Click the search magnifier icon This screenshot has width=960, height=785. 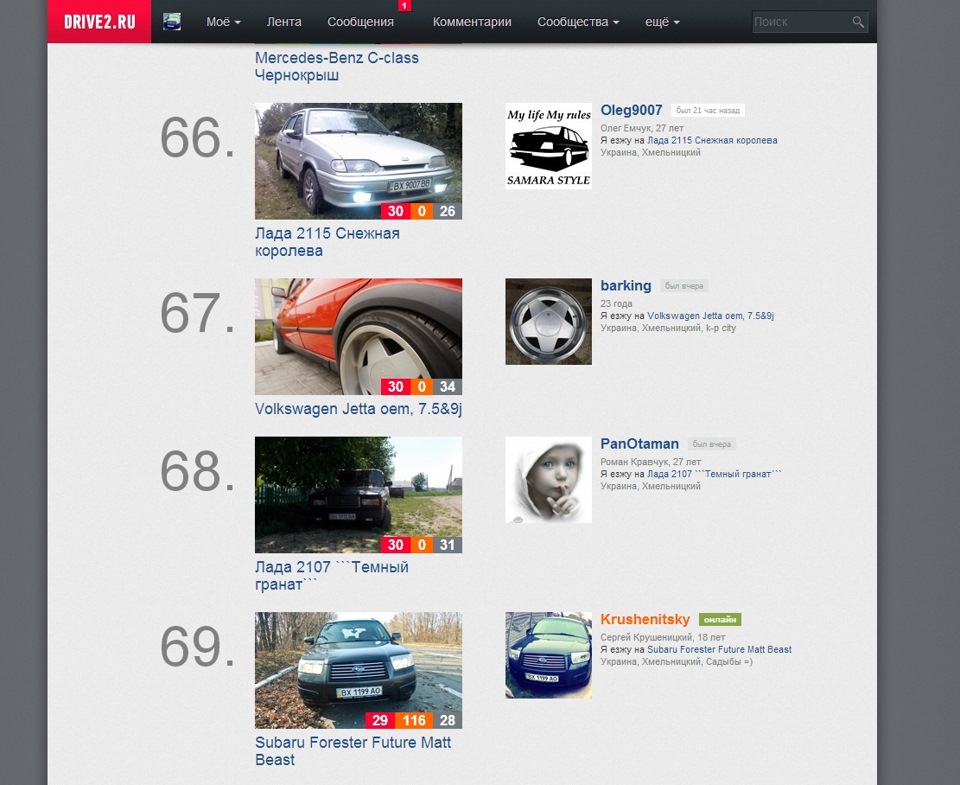[x=858, y=22]
